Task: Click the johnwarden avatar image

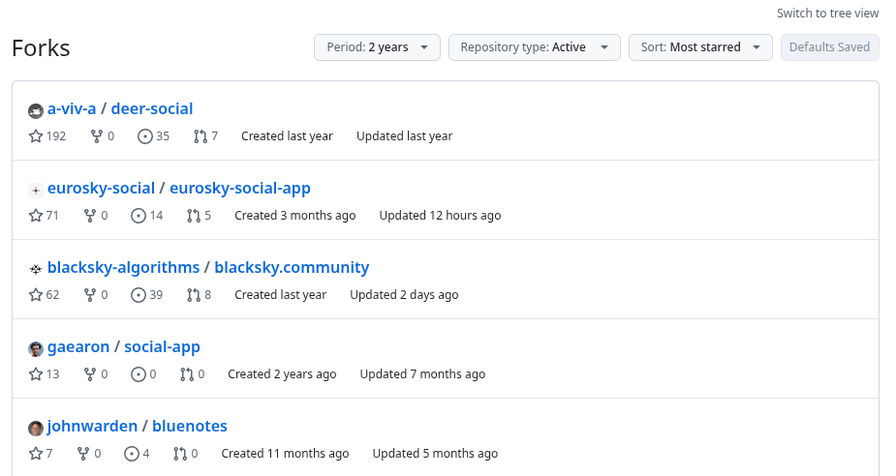Action: click(x=35, y=428)
